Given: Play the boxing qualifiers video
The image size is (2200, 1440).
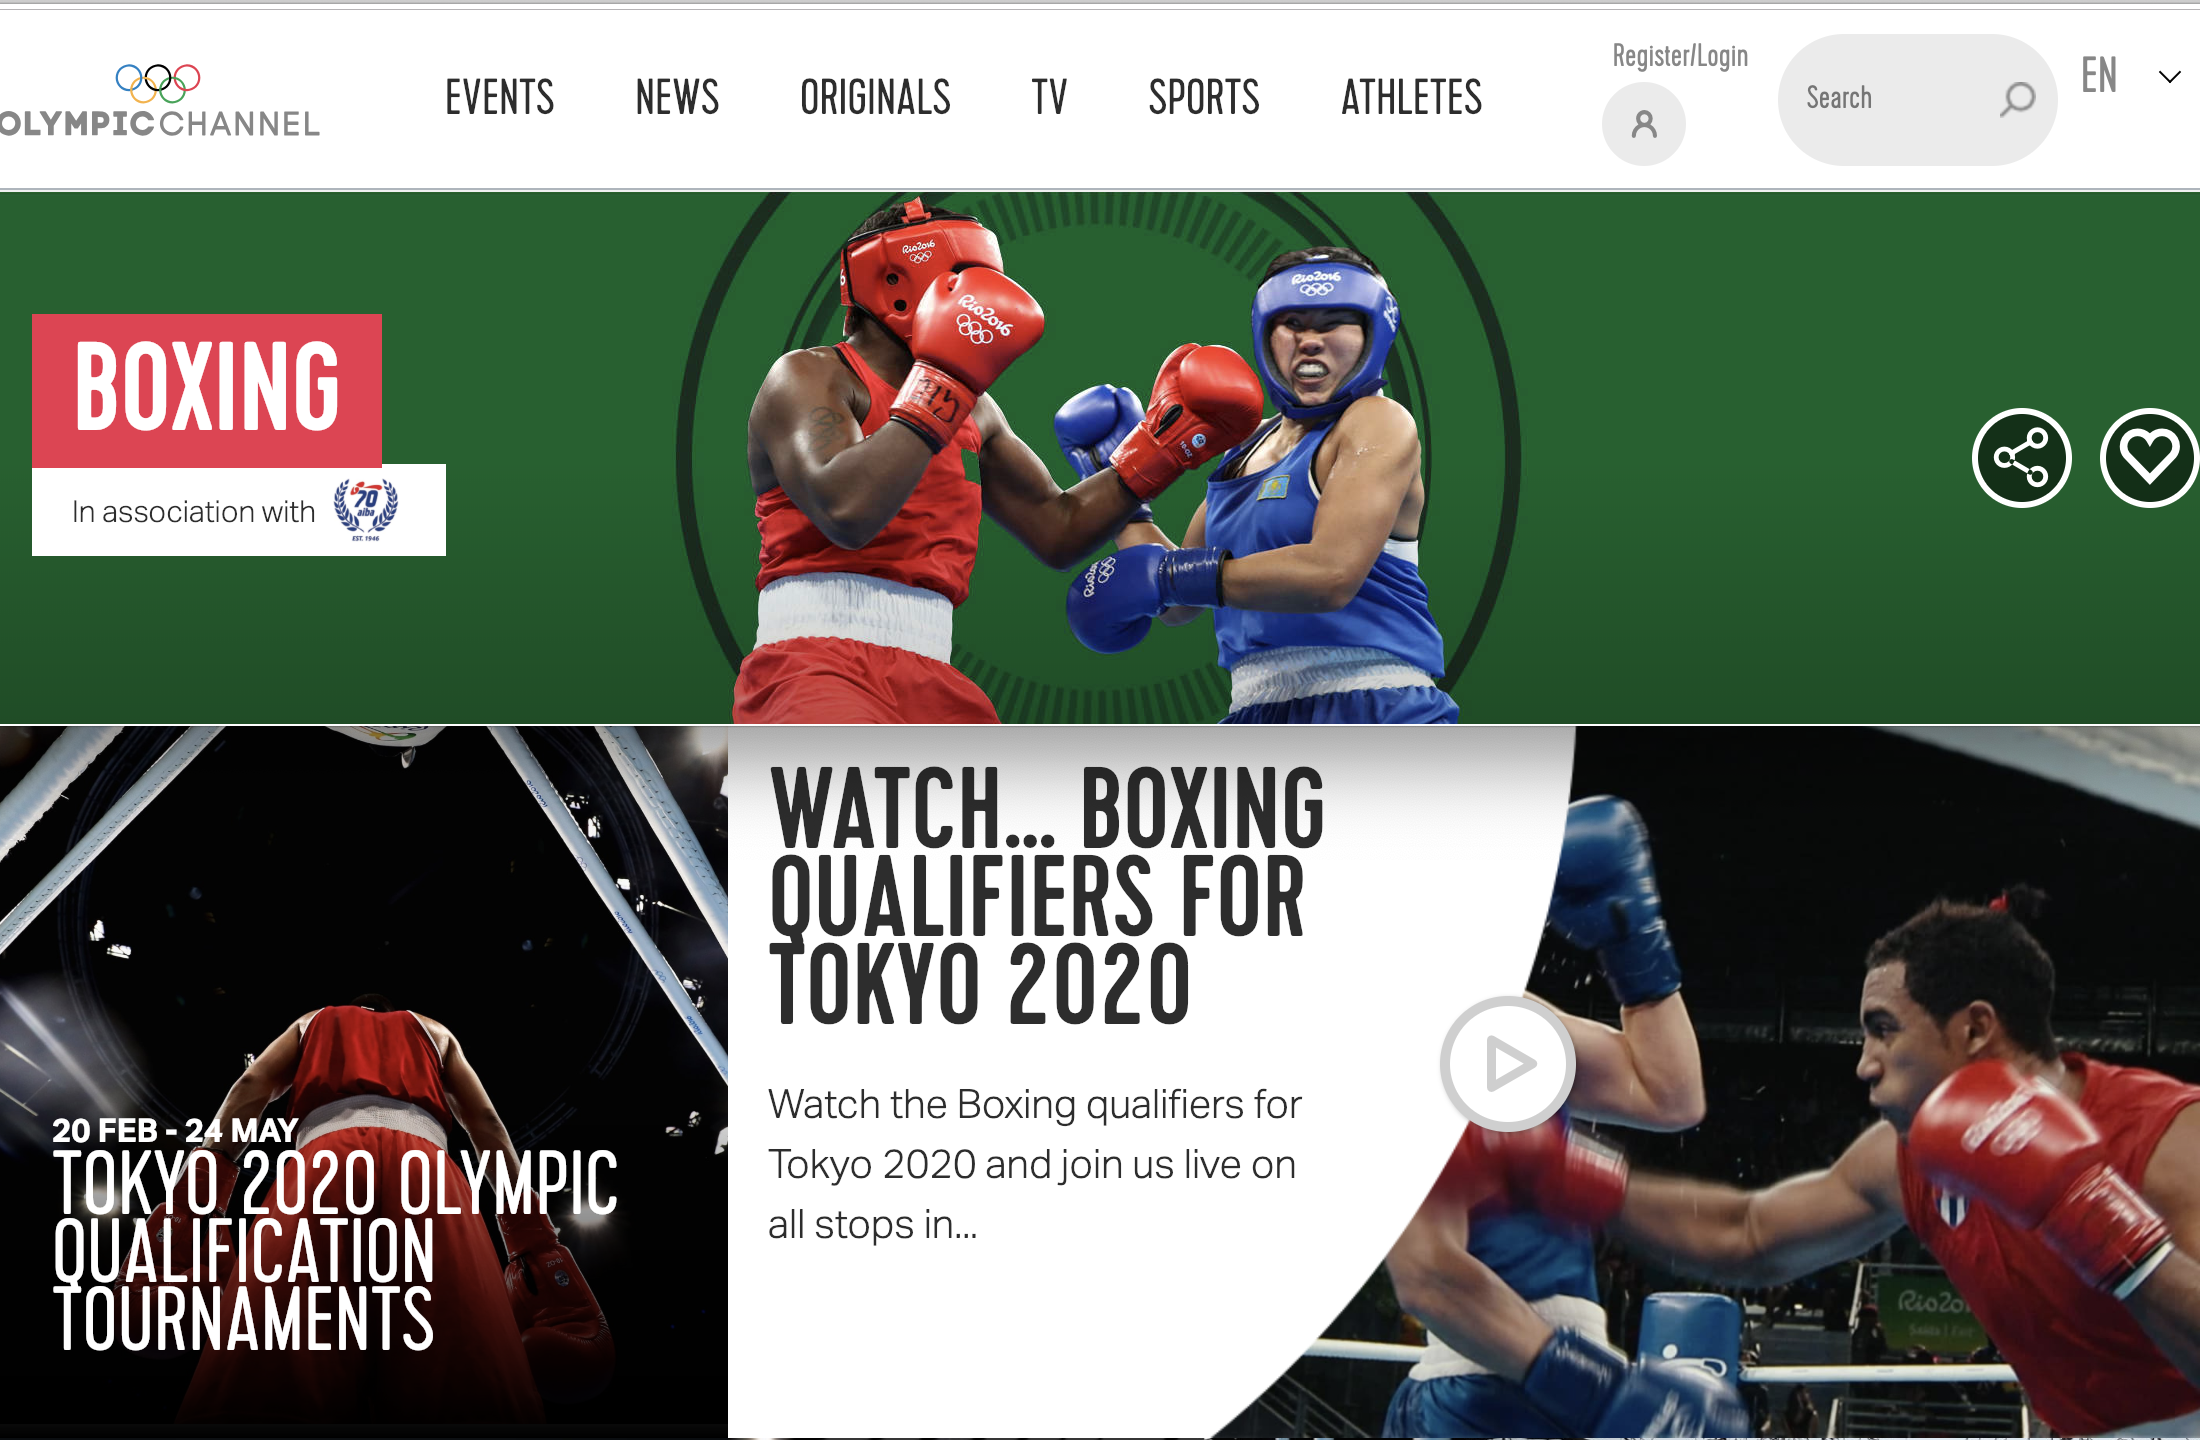Looking at the screenshot, I should [1507, 1064].
